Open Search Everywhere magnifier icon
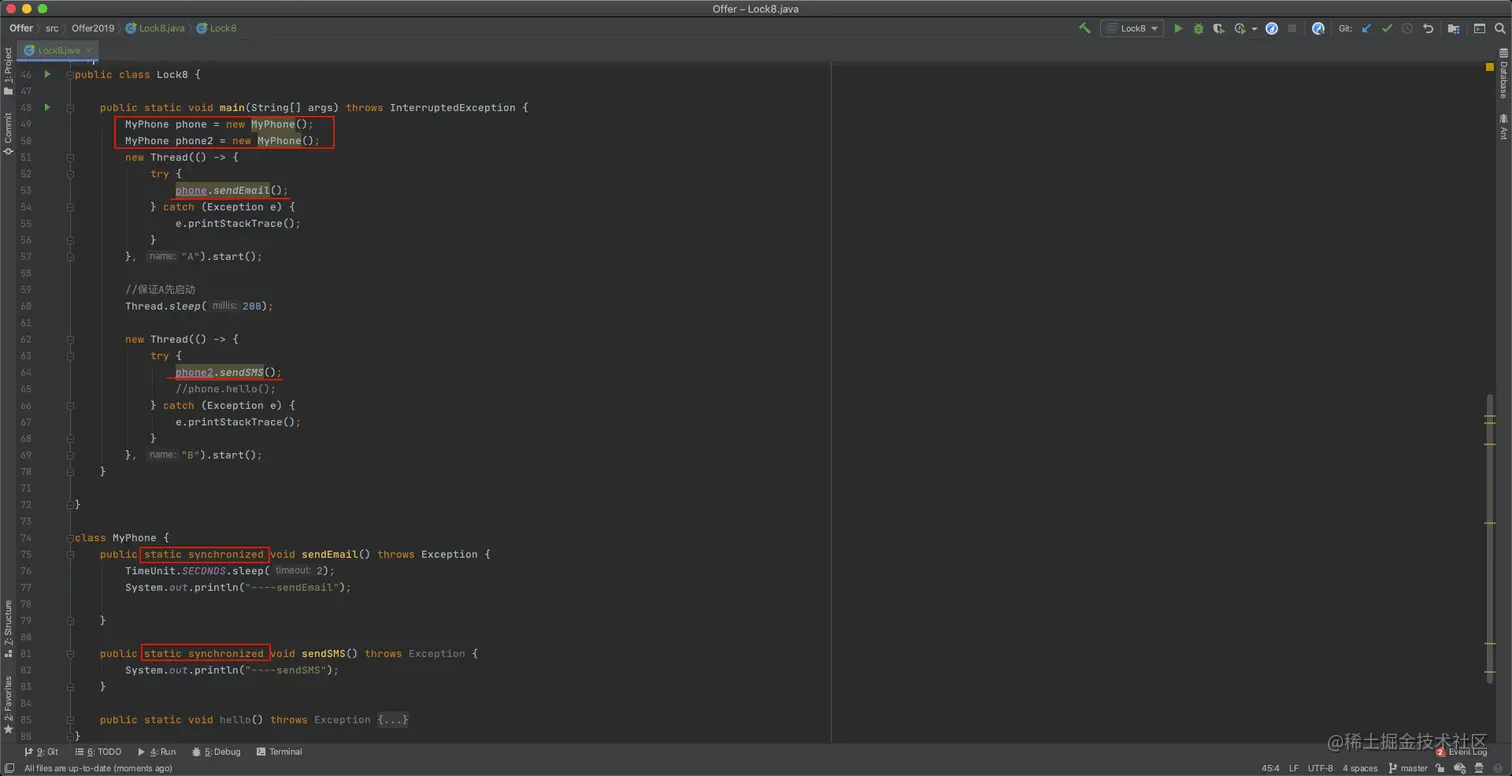The height and width of the screenshot is (776, 1512). click(1500, 29)
